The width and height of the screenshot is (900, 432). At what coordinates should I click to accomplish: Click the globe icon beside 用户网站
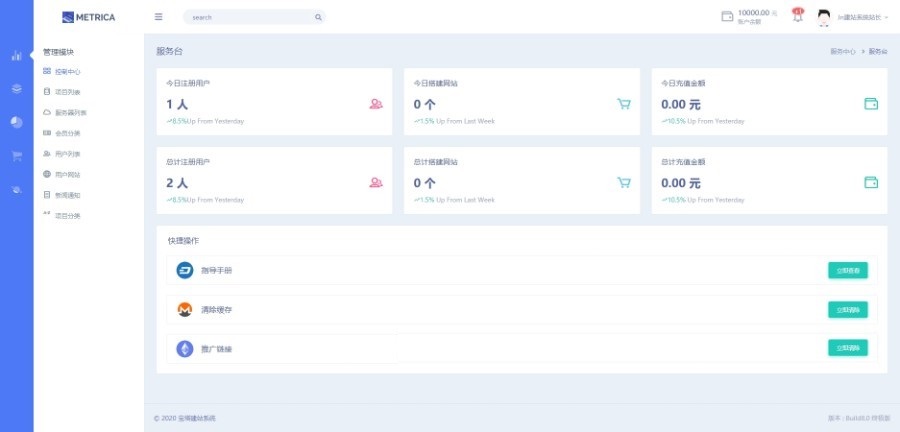(47, 174)
